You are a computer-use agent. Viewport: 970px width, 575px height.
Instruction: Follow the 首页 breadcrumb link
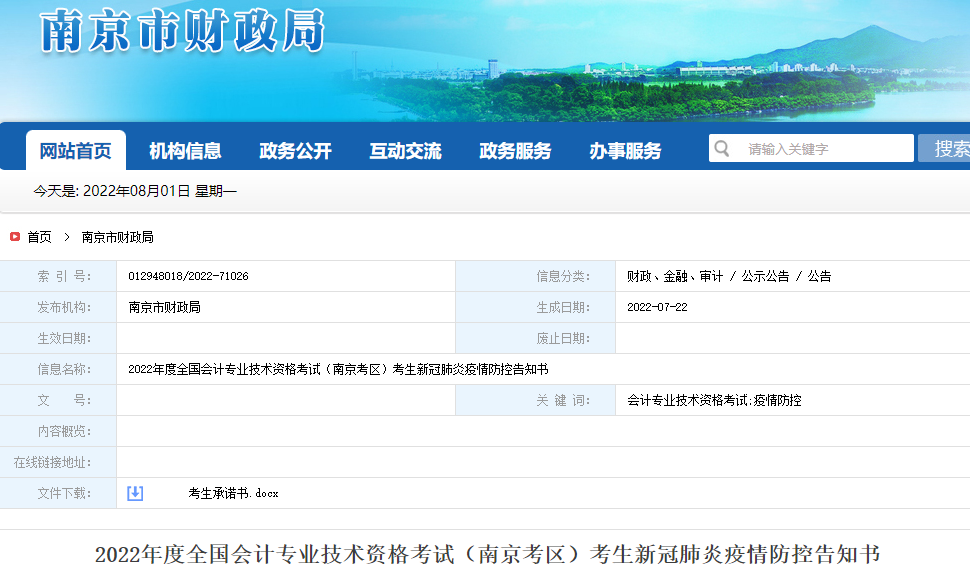pos(39,237)
